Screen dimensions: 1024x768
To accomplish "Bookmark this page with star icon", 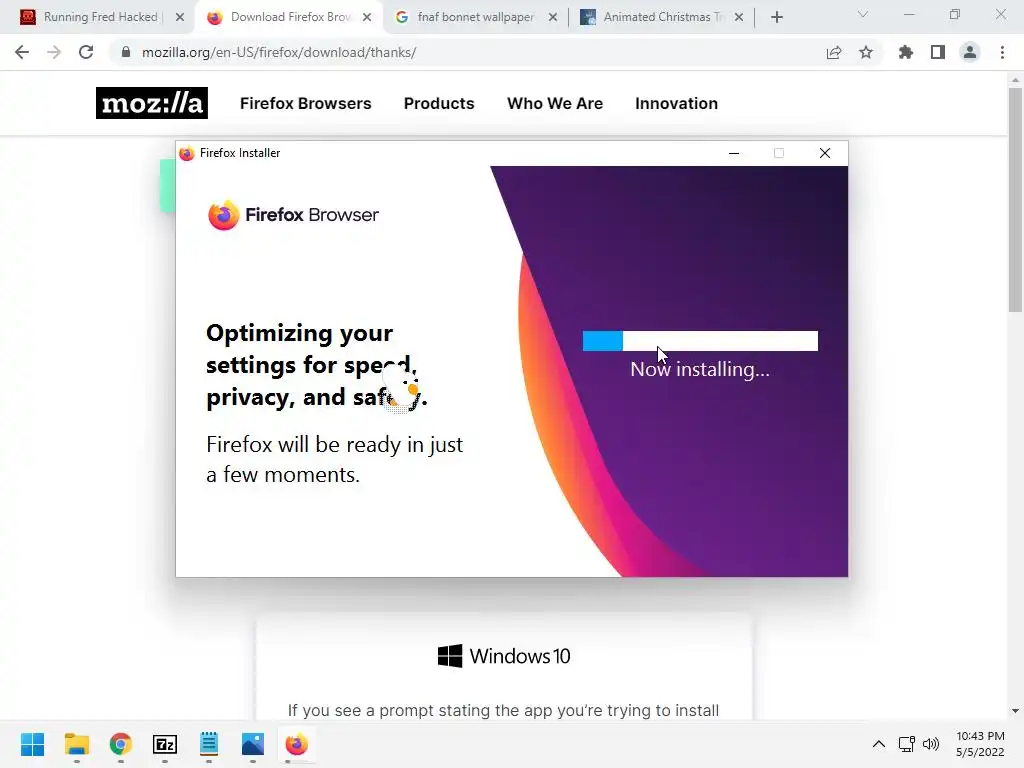I will 866,52.
